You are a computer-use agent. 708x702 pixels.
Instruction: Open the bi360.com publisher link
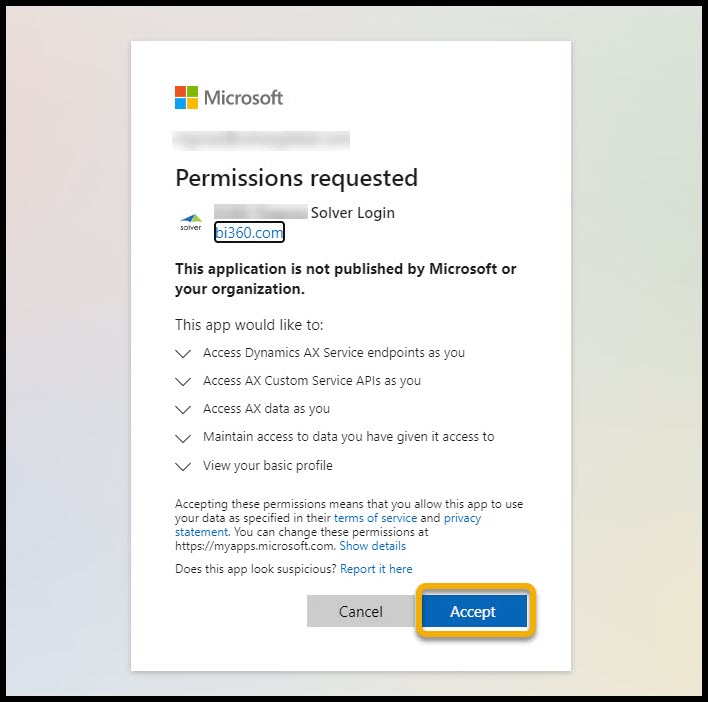click(x=249, y=232)
